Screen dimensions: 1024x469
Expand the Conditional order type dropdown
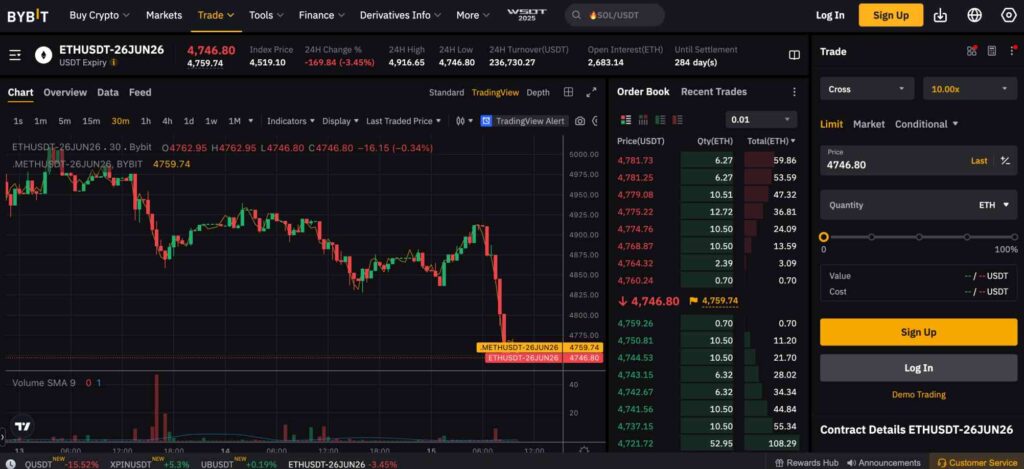926,124
